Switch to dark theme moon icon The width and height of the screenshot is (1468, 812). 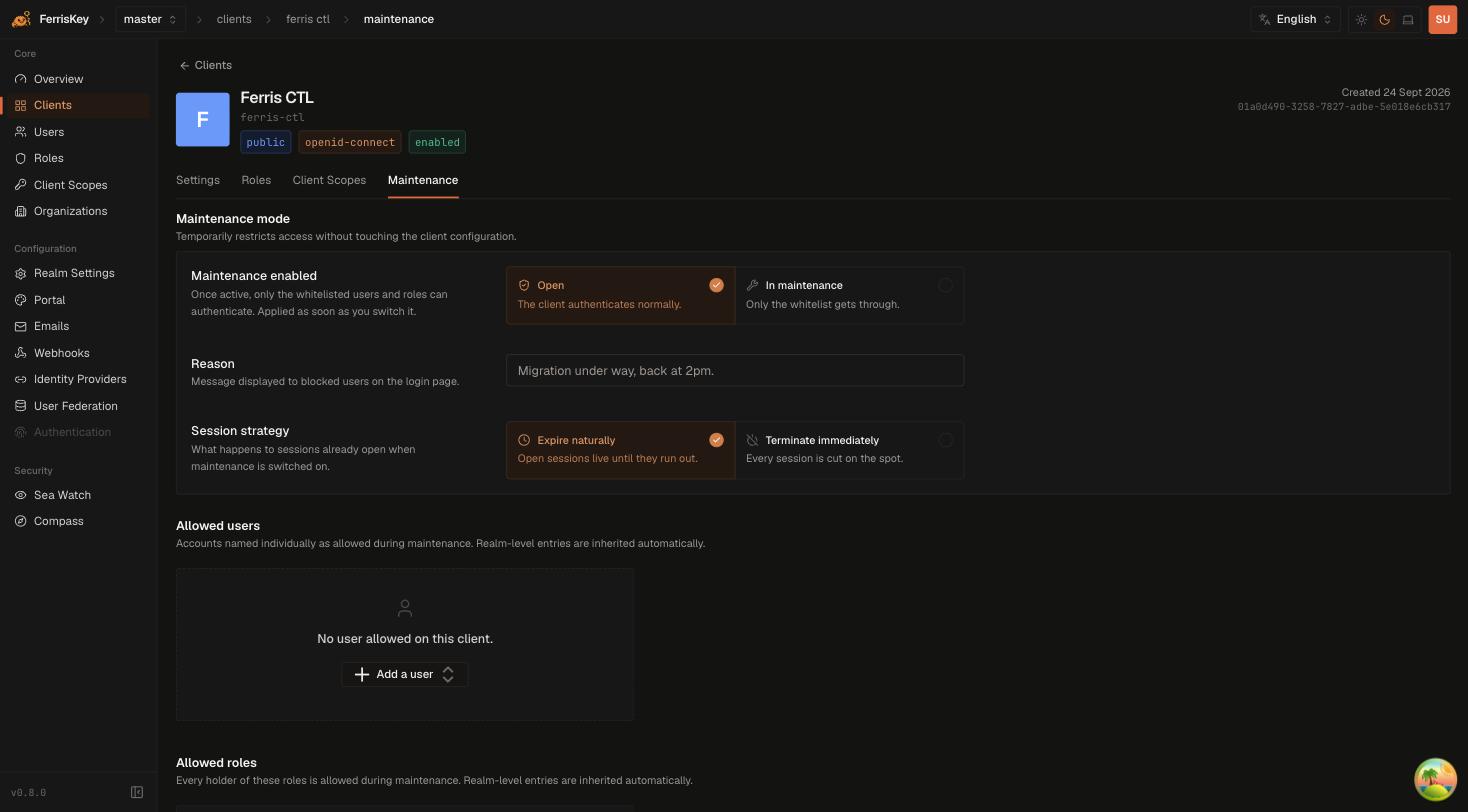(1385, 19)
